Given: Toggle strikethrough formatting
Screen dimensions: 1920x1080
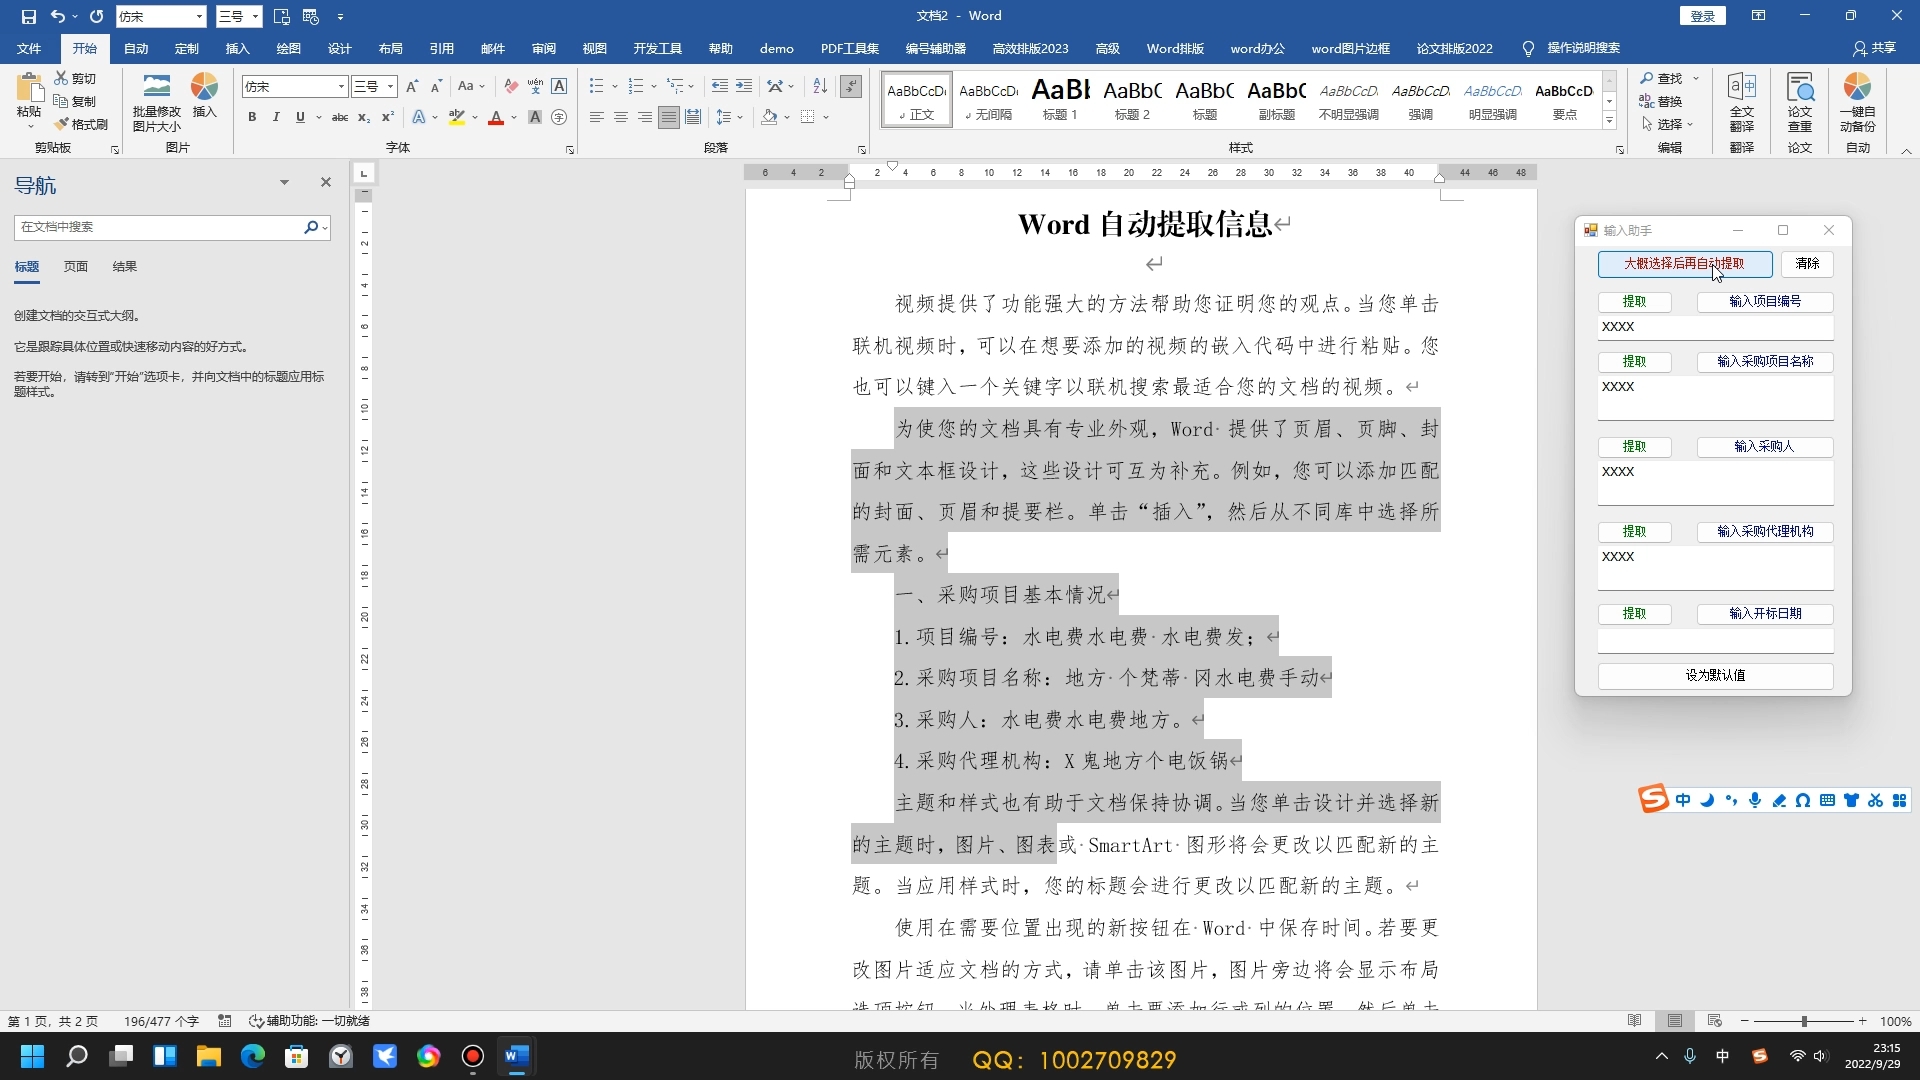Looking at the screenshot, I should pos(340,117).
